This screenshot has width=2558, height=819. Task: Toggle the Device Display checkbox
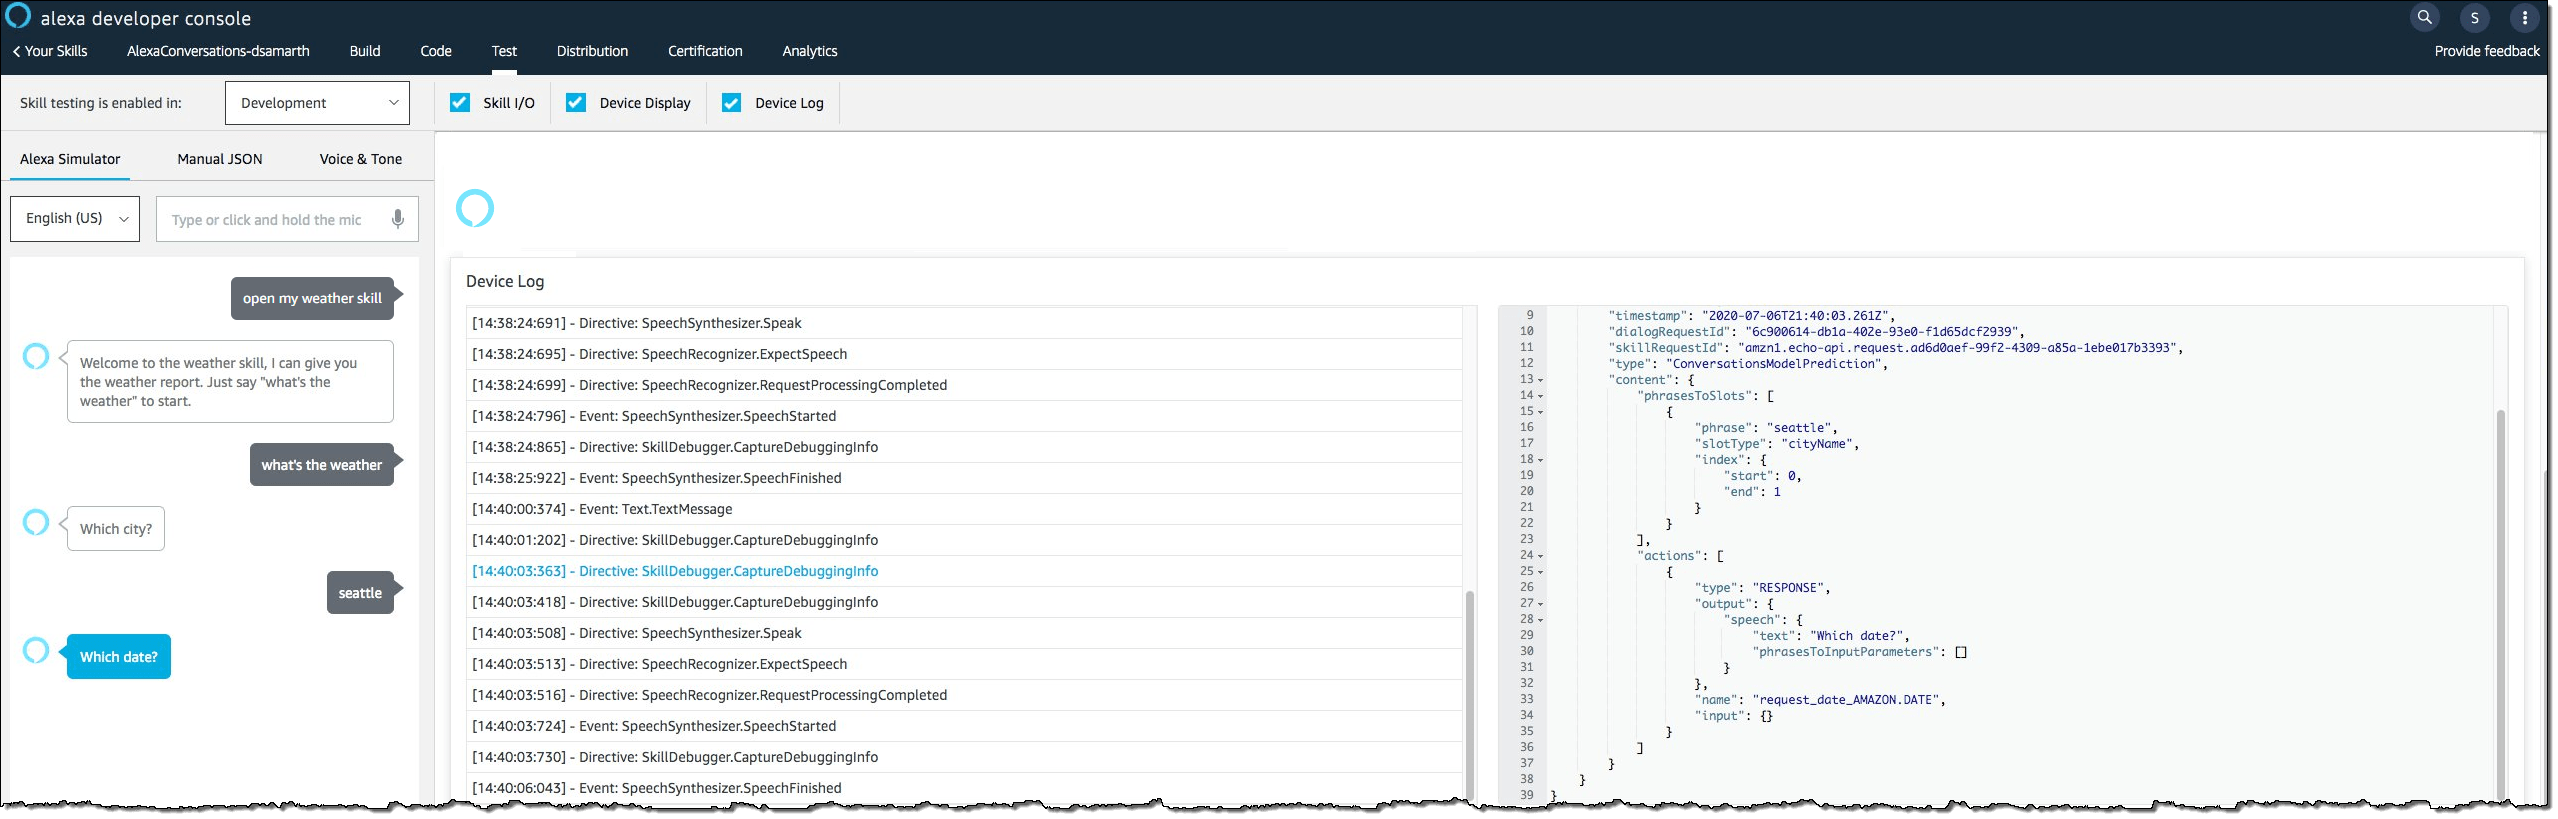(x=576, y=102)
